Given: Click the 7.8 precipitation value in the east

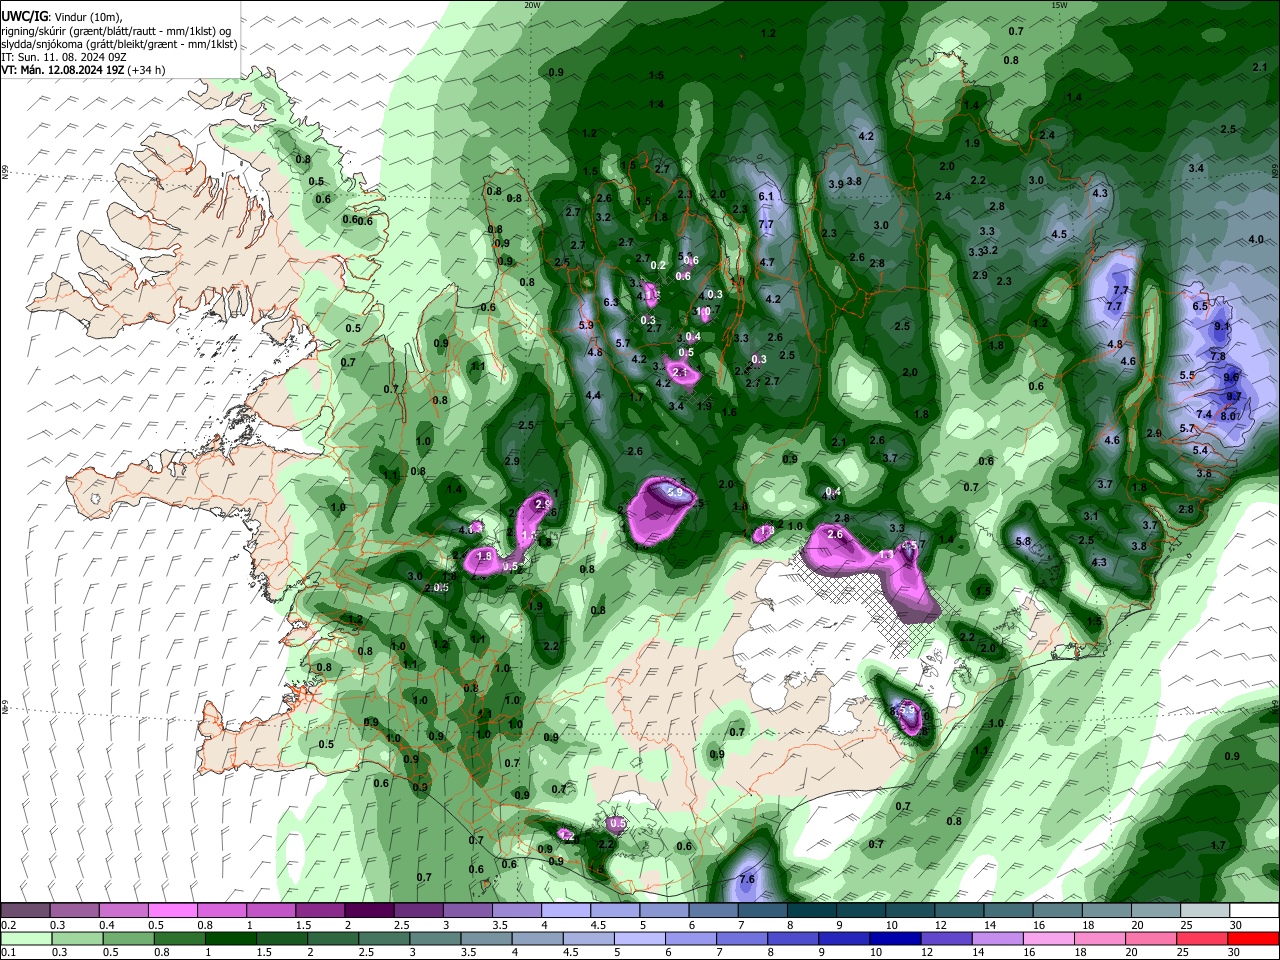Looking at the screenshot, I should tap(1218, 357).
